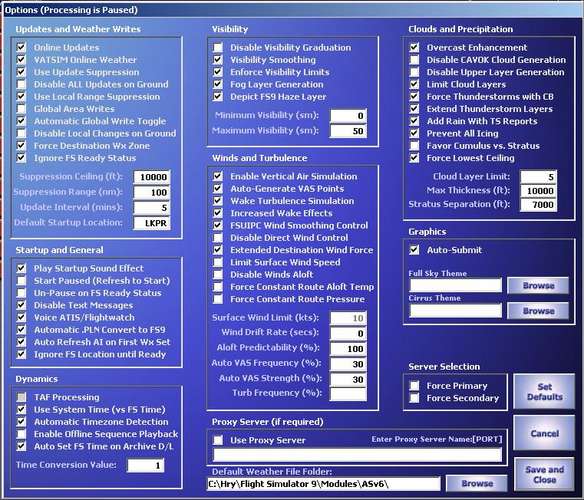Edit the Suppression Ceiling field
This screenshot has height=500, width=584.
152,177
